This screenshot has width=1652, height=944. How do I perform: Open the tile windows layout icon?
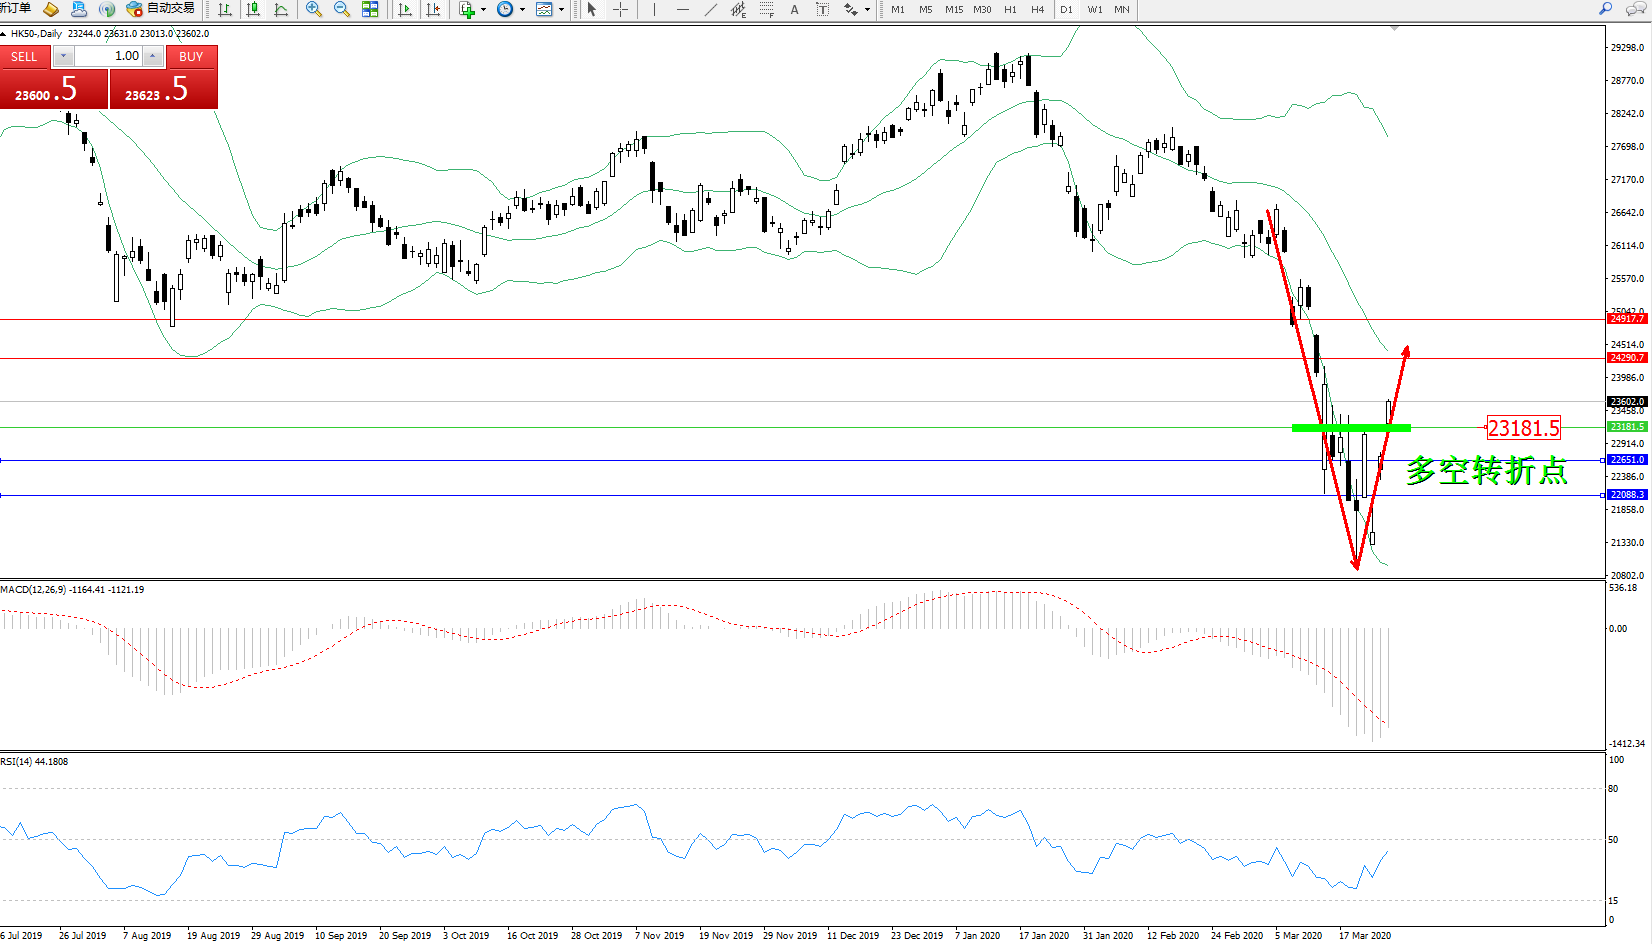tap(370, 9)
